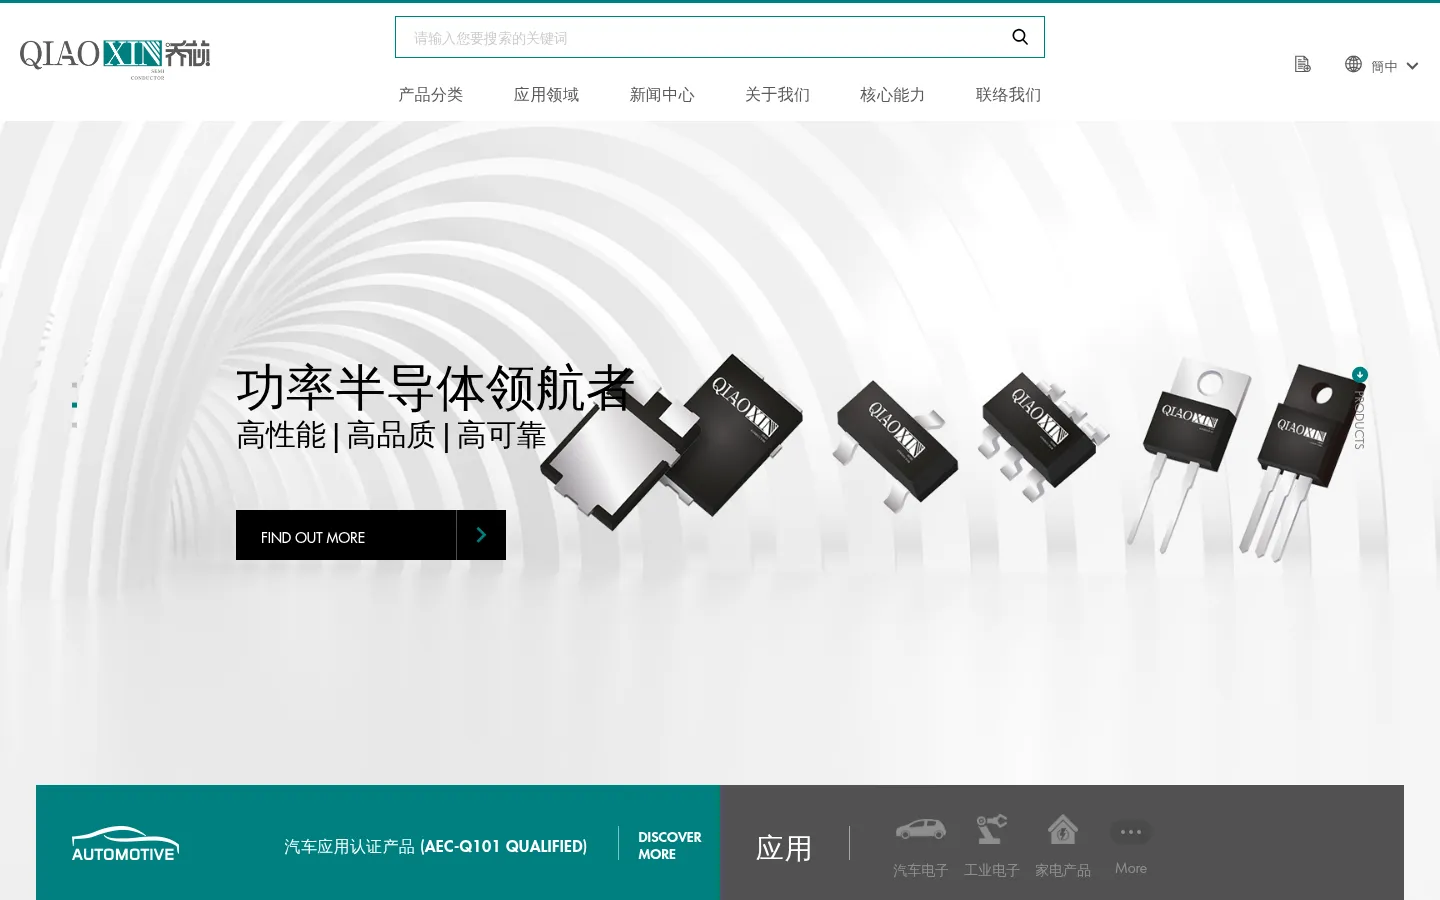
Task: Click the More ellipsis application icon
Action: tap(1131, 832)
